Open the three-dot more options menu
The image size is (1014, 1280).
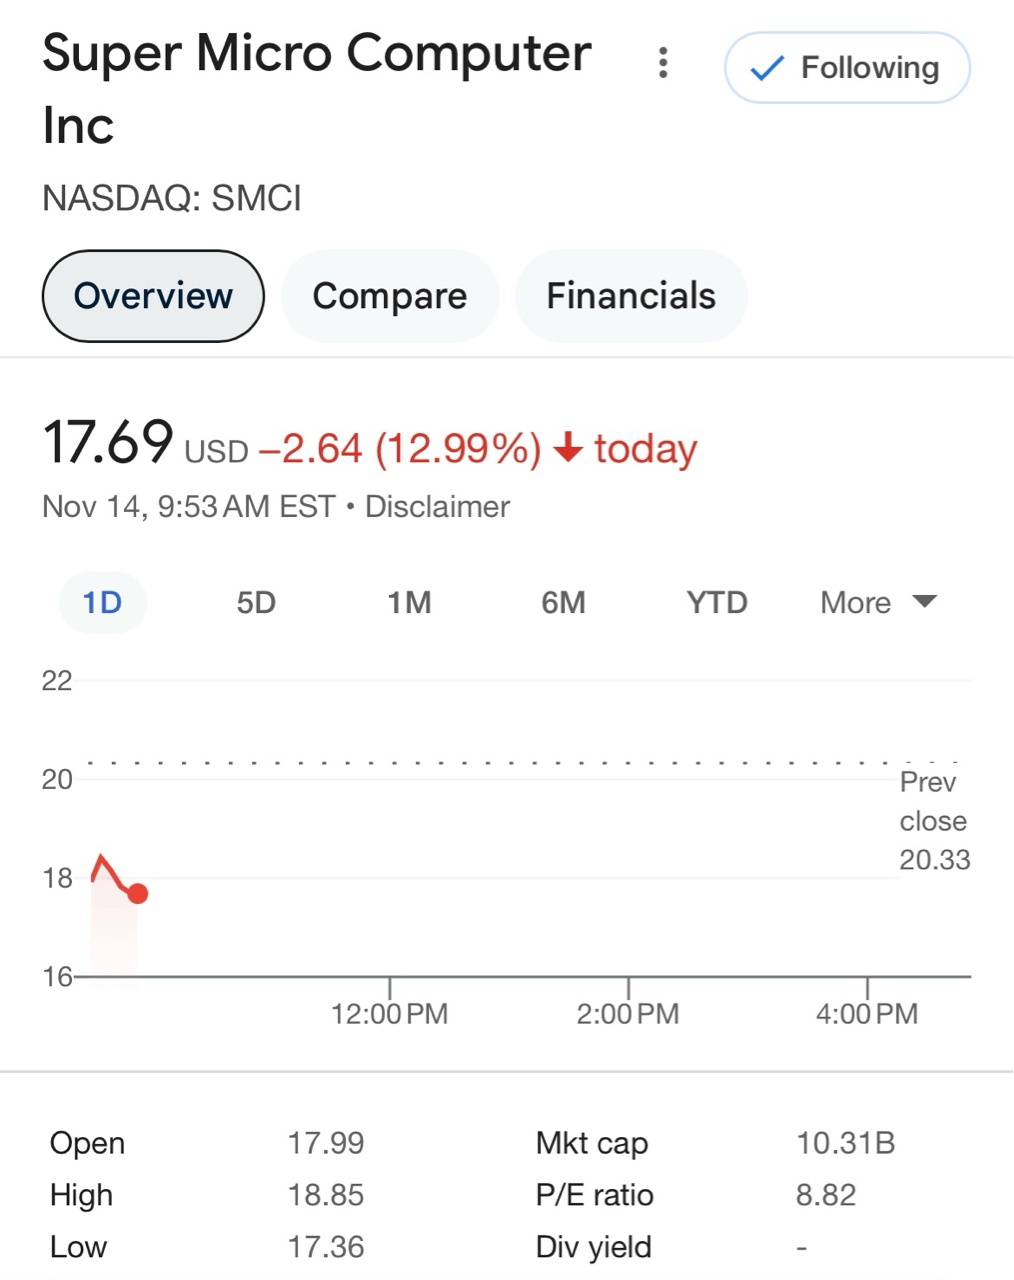(x=662, y=63)
